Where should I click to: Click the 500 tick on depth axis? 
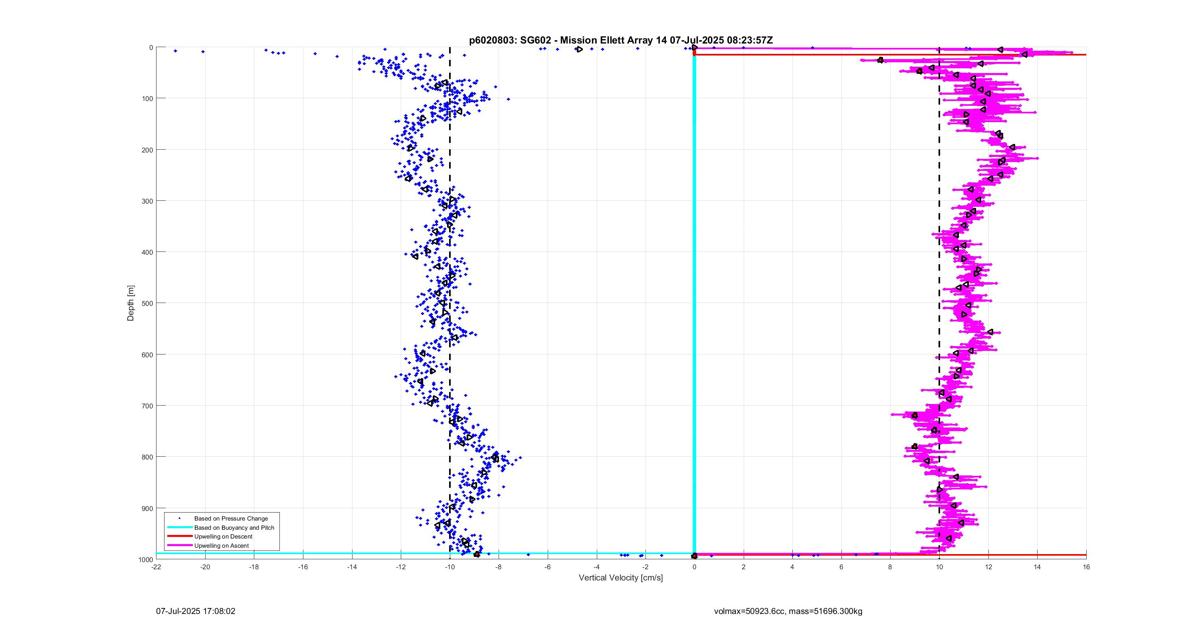[x=146, y=303]
